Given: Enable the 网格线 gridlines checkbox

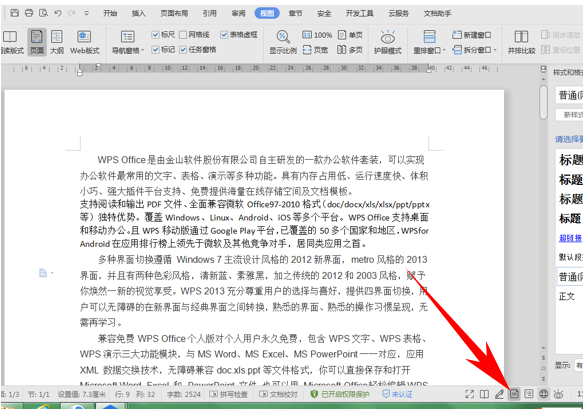Looking at the screenshot, I should pos(183,35).
